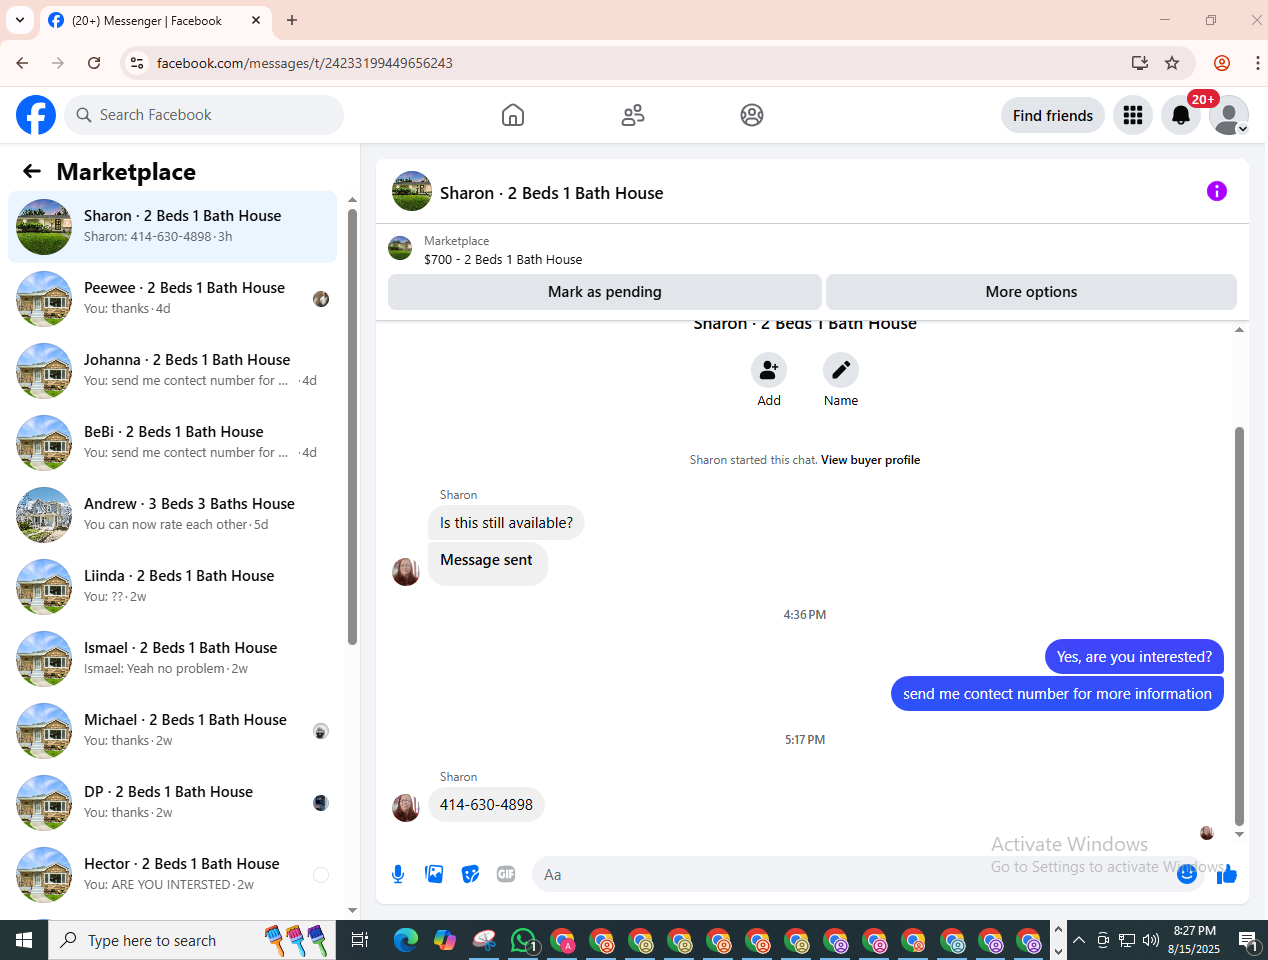Open the Andrew 3 Beds 3 Baths House chat
The width and height of the screenshot is (1268, 960).
pos(172,515)
